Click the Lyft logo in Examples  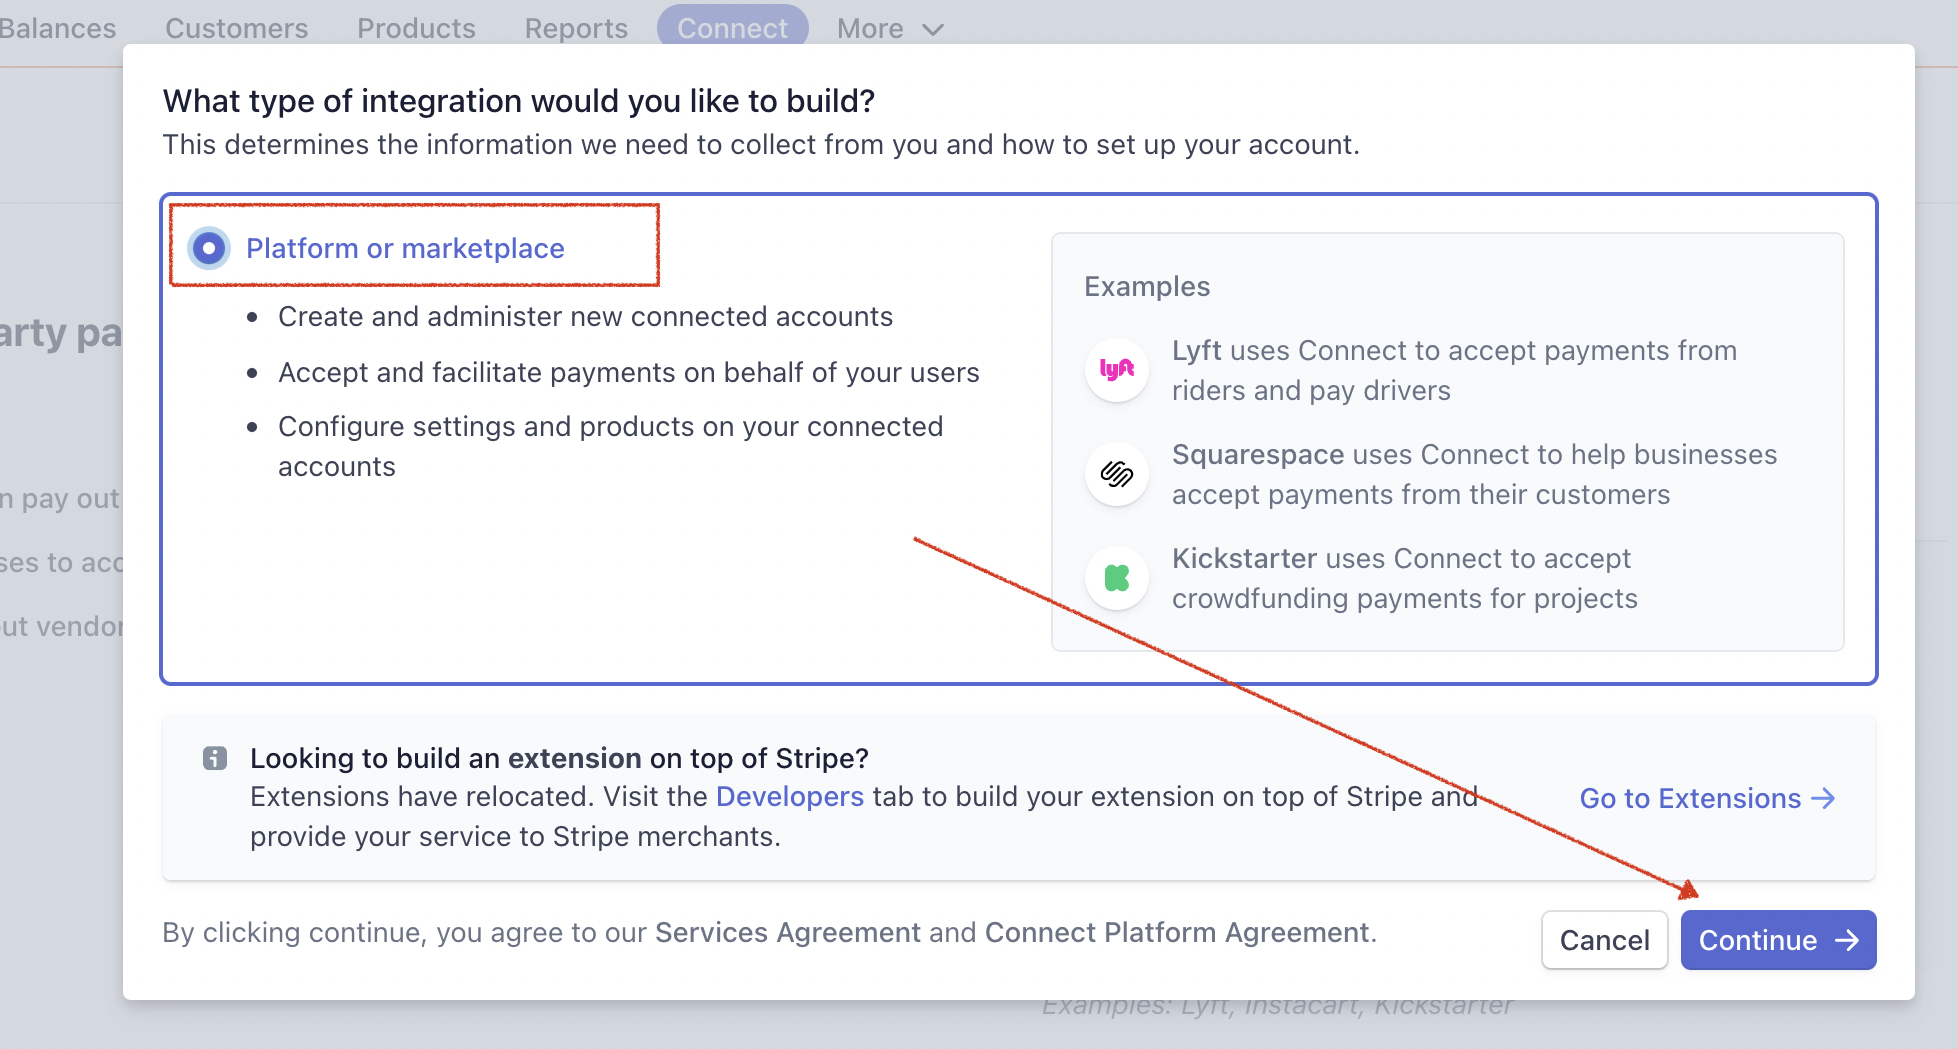tap(1116, 370)
